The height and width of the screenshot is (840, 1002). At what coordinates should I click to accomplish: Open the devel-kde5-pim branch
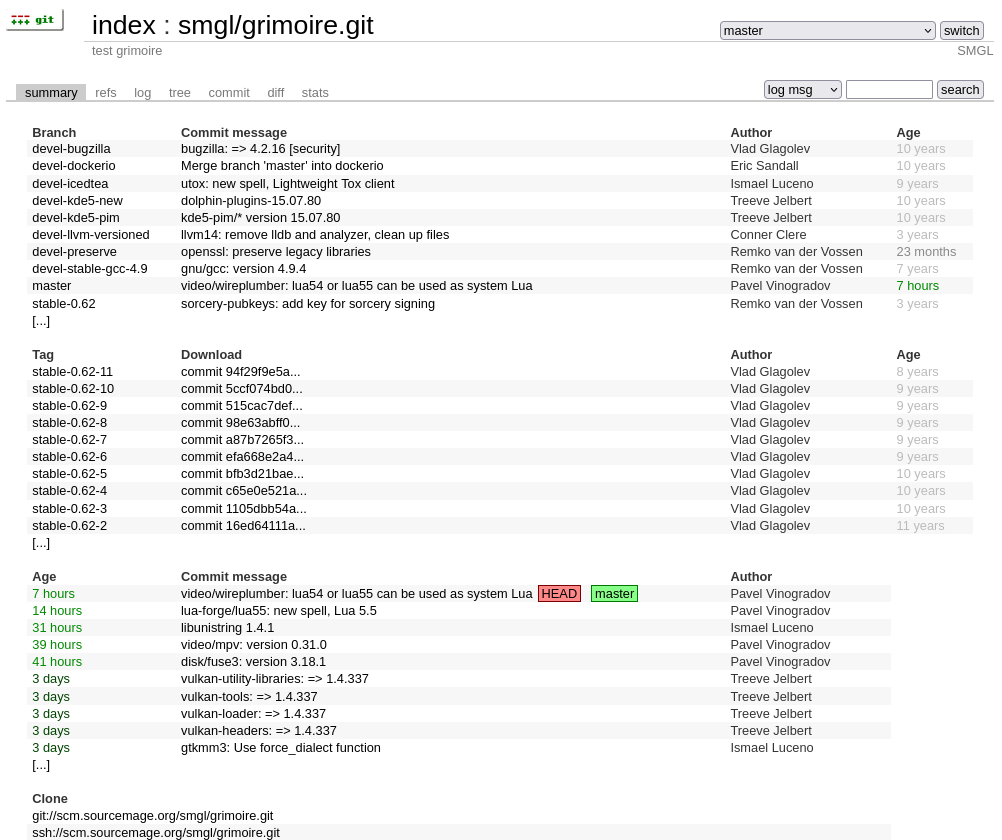75,218
